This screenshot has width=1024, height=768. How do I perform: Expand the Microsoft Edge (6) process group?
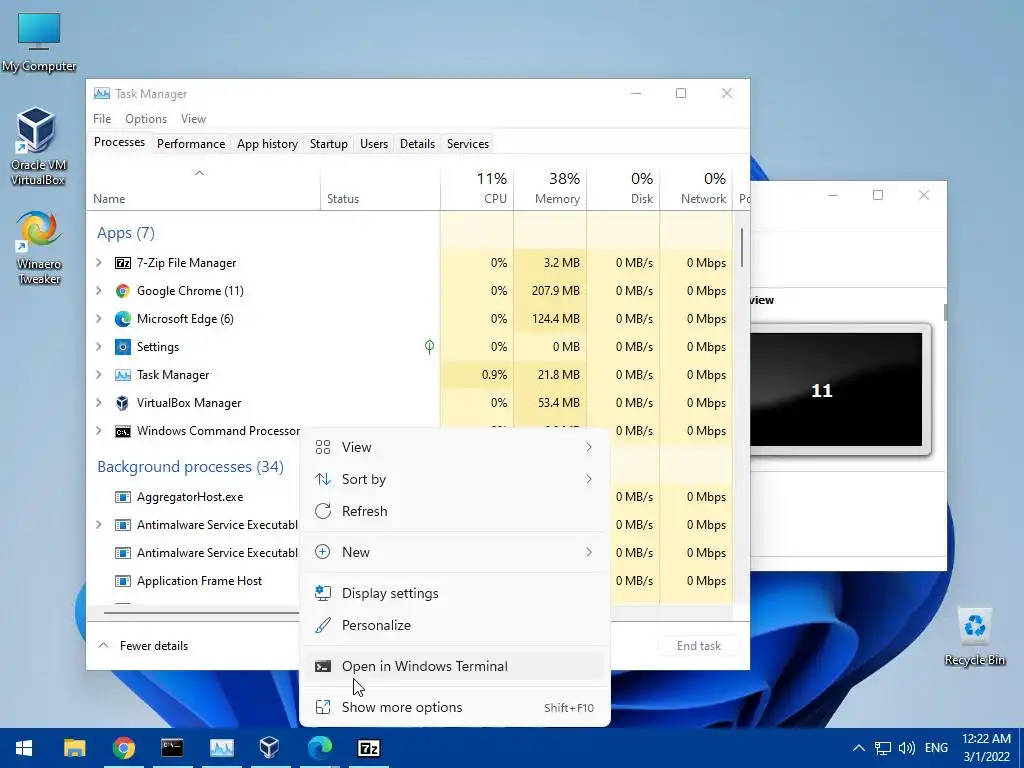(x=99, y=319)
